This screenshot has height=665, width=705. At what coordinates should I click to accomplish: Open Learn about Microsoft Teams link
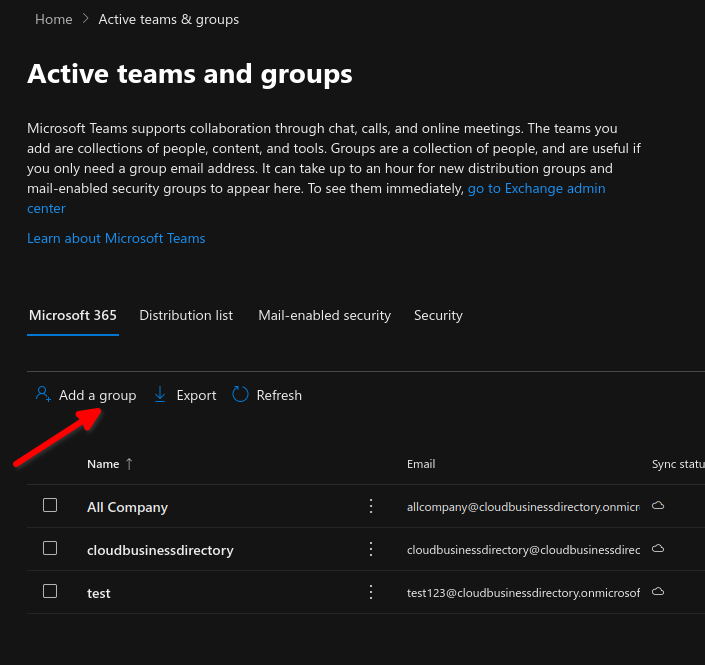coord(116,238)
